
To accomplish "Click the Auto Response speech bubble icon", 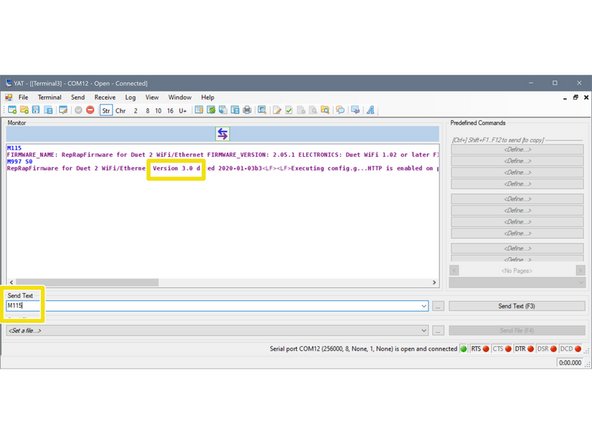I will pyautogui.click(x=340, y=110).
